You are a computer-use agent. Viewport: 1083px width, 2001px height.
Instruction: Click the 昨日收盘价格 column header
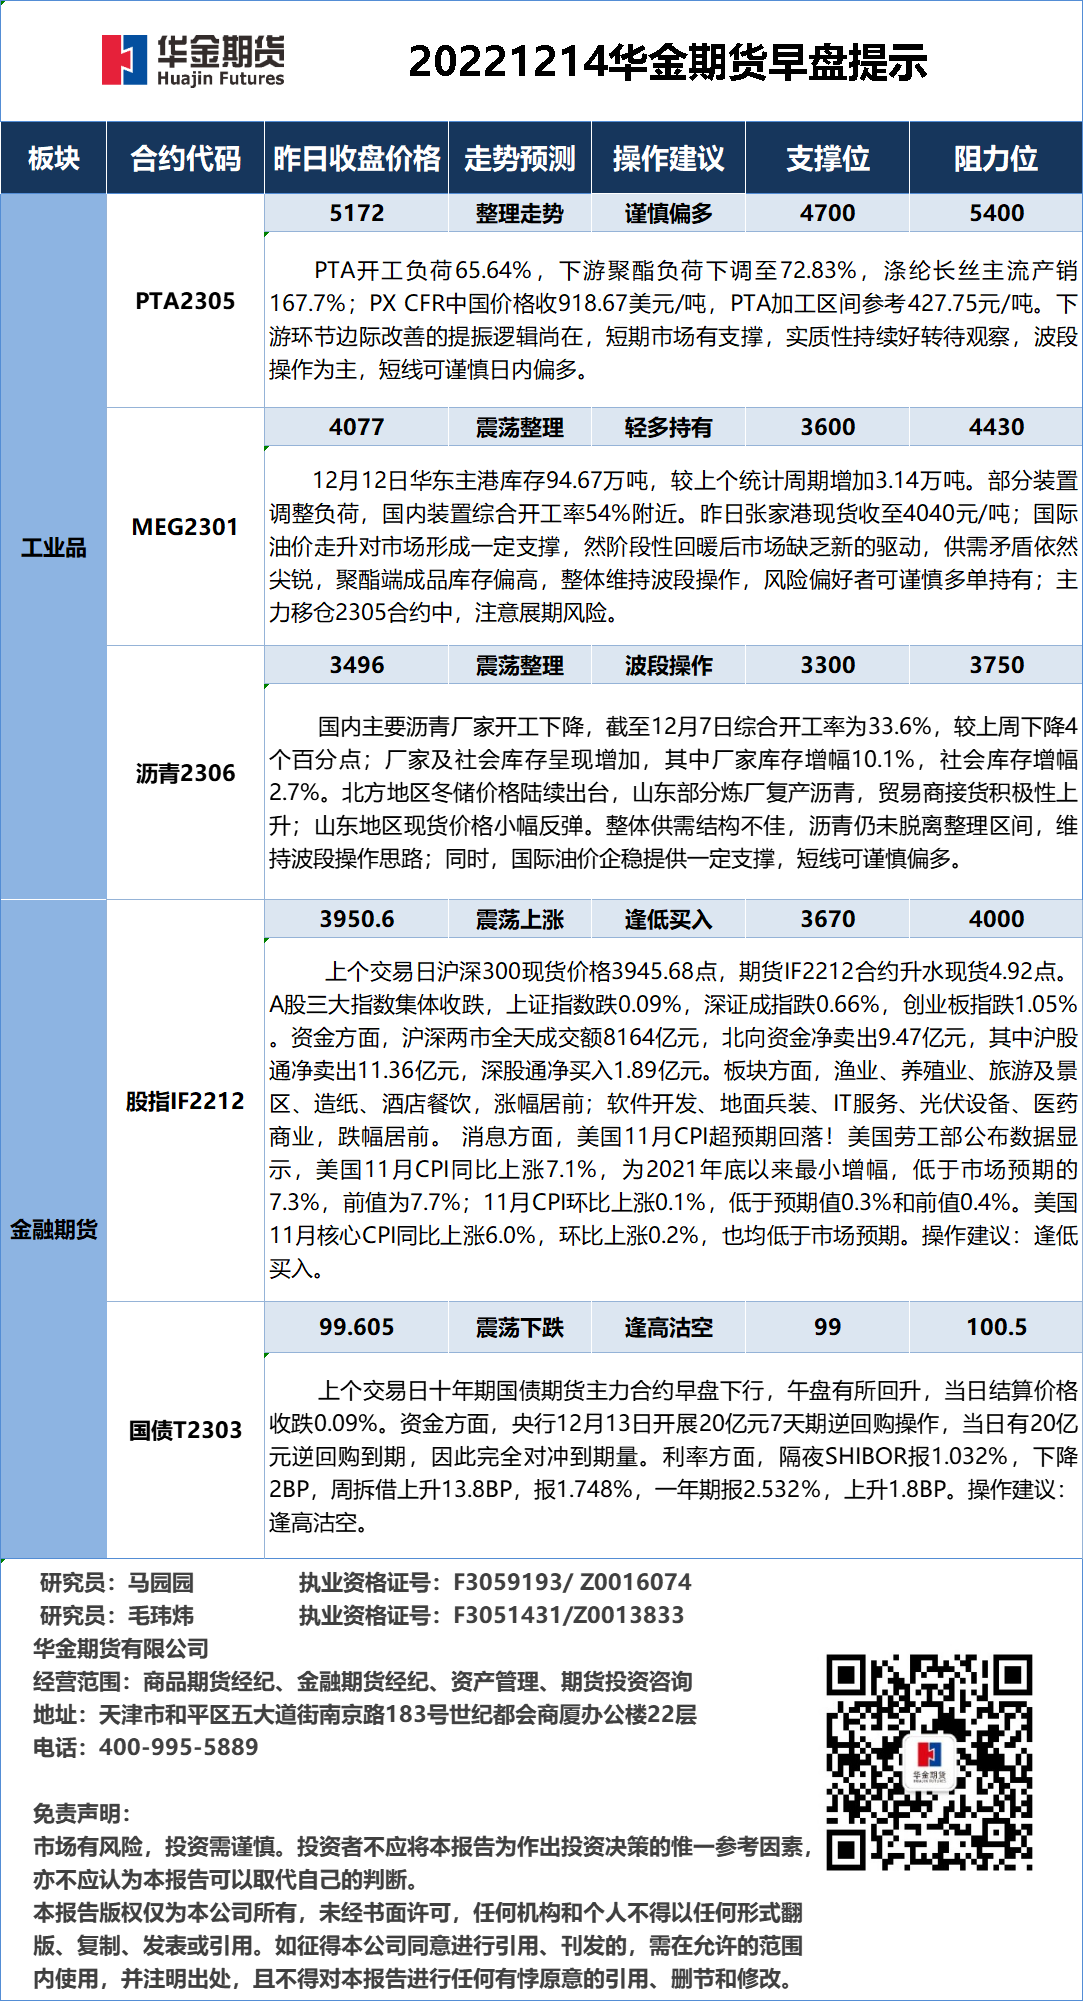[x=357, y=158]
